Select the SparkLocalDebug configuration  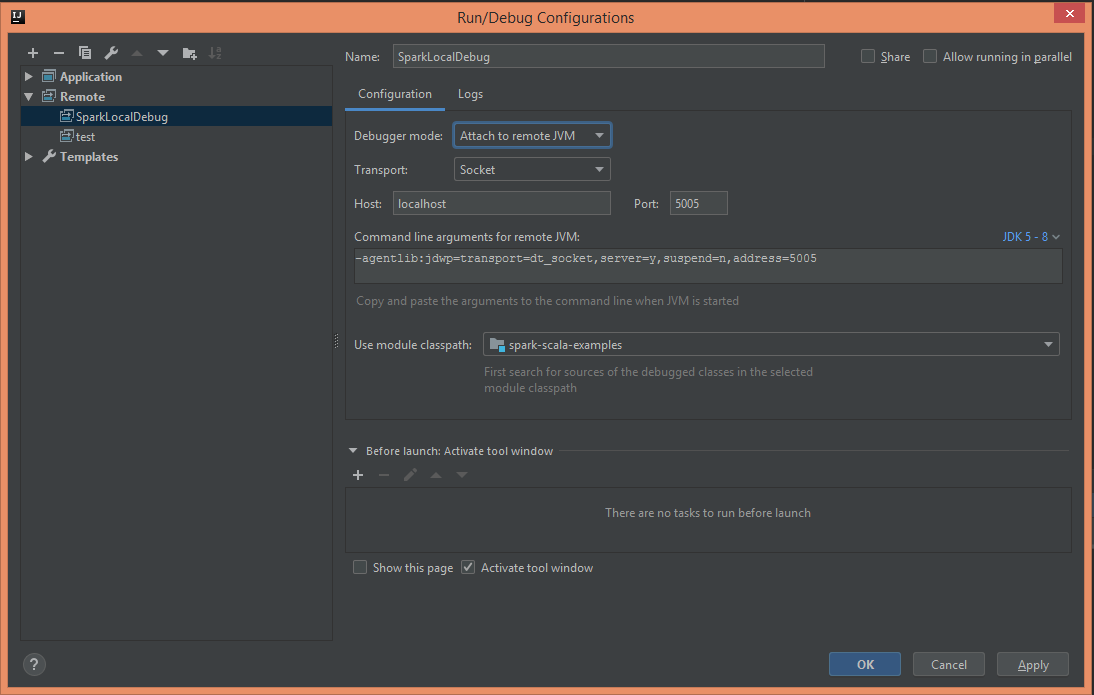(x=177, y=117)
